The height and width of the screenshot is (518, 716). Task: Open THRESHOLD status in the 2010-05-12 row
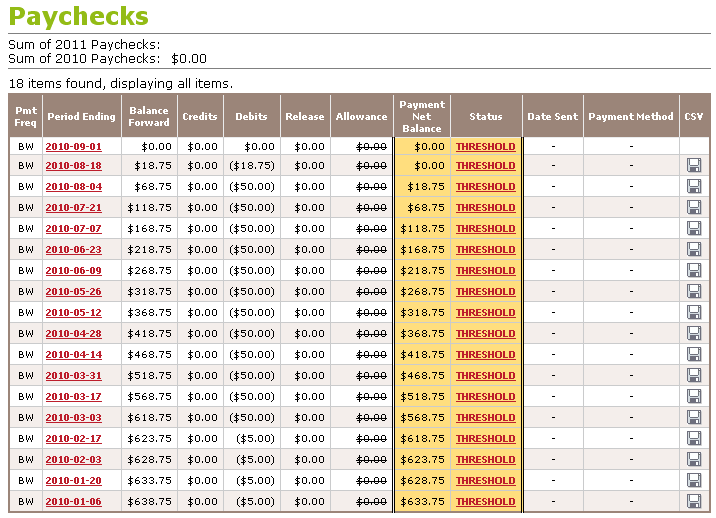[485, 313]
